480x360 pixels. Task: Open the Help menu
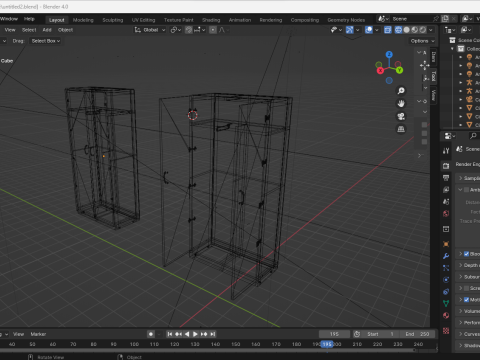[x=29, y=19]
